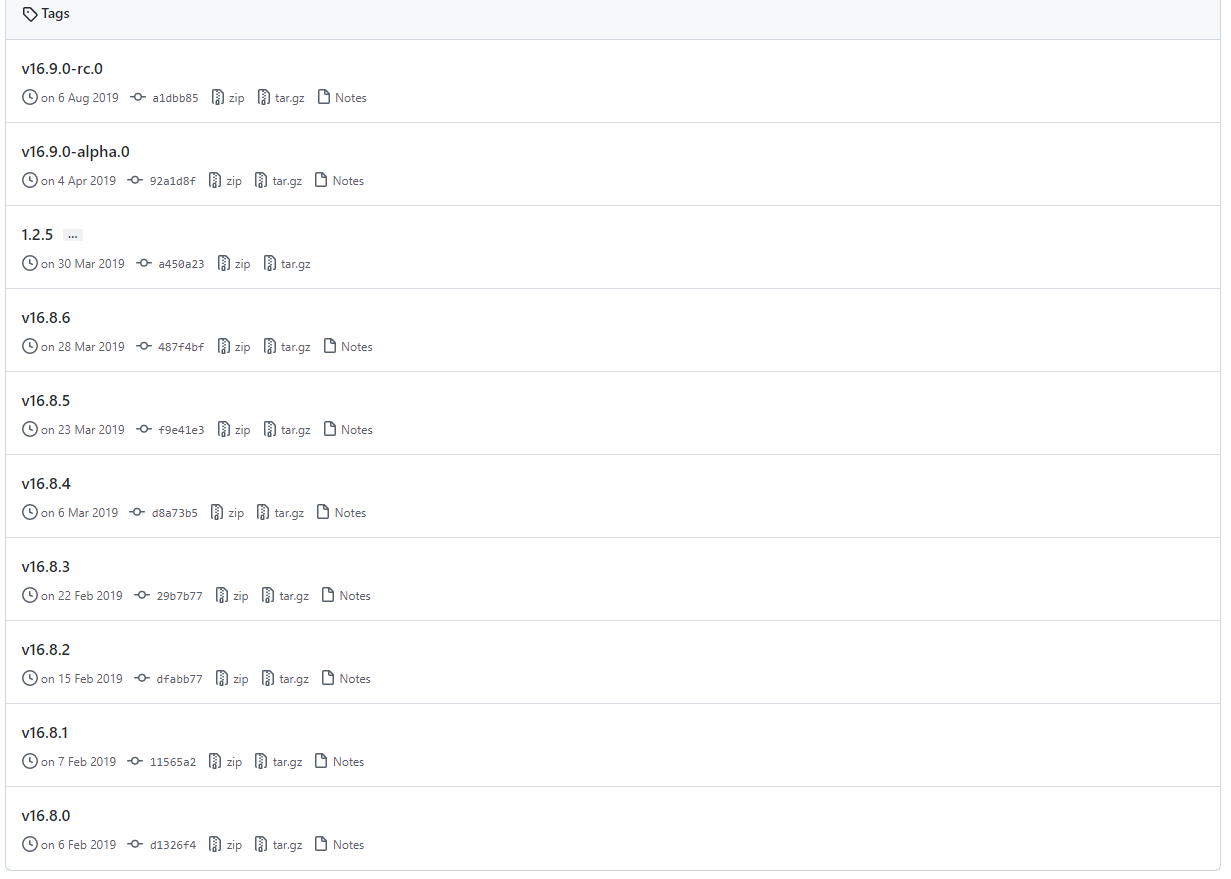Click commit icon beside 29b7b77
The image size is (1231, 879).
coord(142,595)
